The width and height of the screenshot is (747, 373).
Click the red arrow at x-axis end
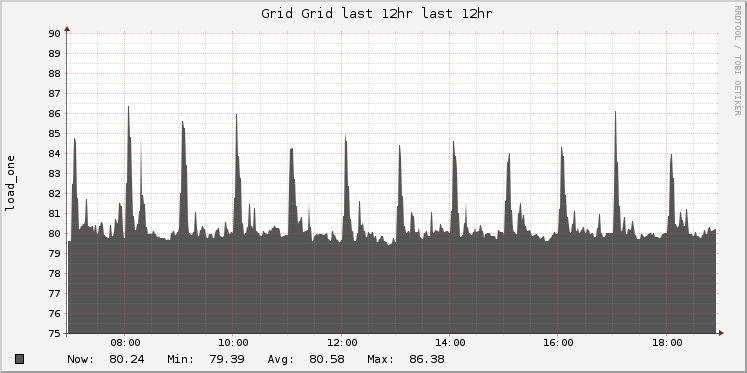[x=721, y=333]
